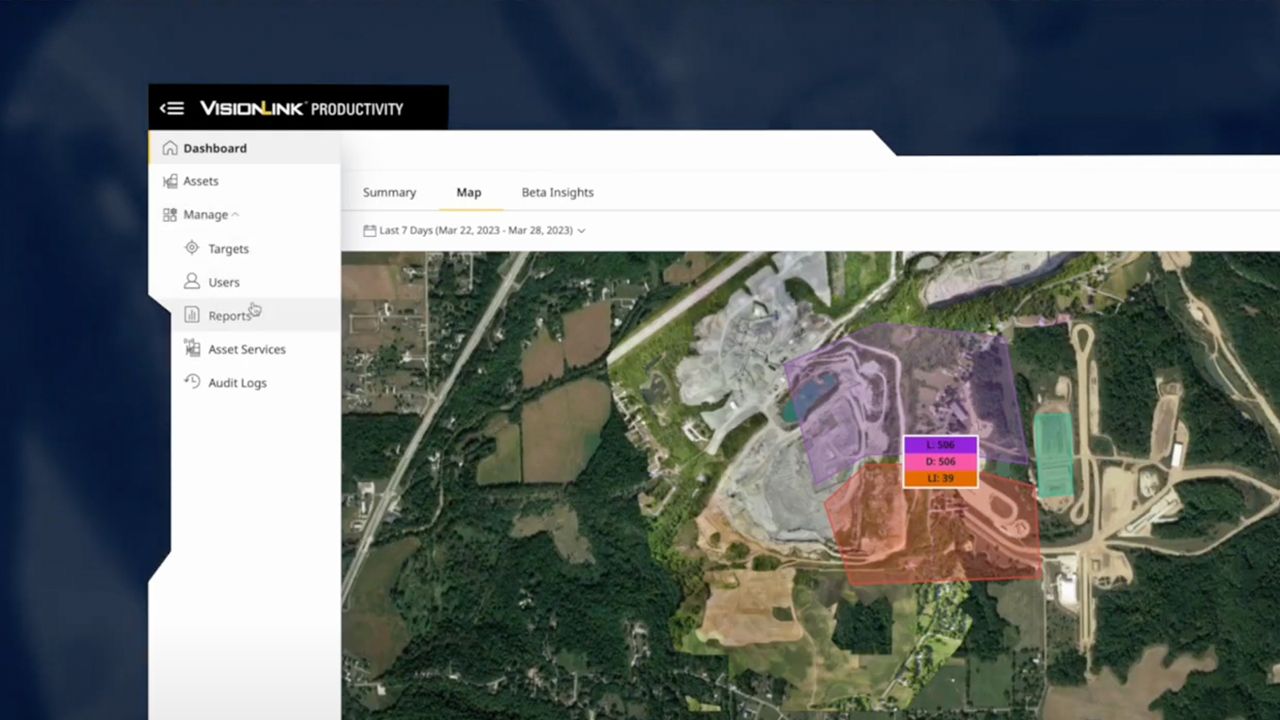The width and height of the screenshot is (1280, 720).
Task: Switch to the Summary tab
Action: (389, 192)
